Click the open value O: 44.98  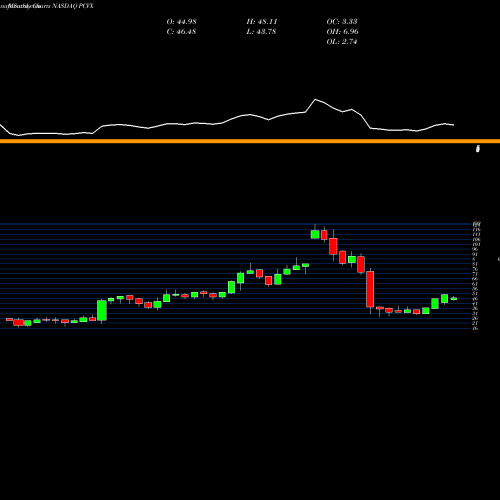pyautogui.click(x=181, y=22)
